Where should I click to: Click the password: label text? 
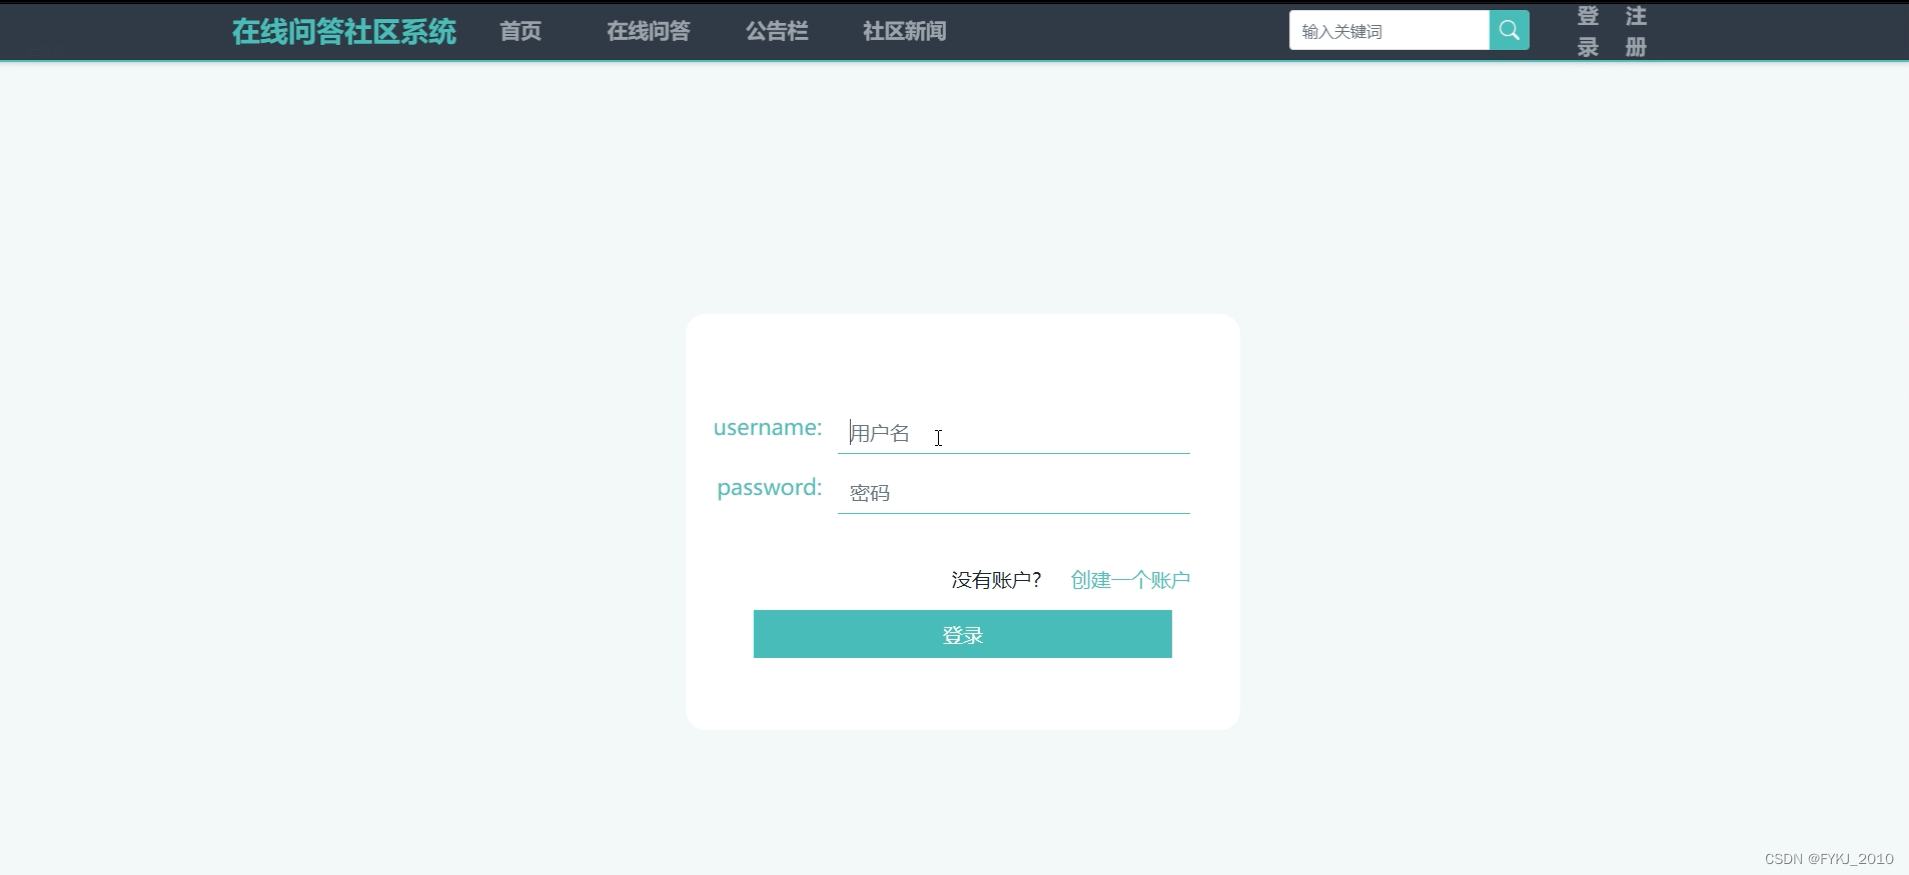(769, 488)
